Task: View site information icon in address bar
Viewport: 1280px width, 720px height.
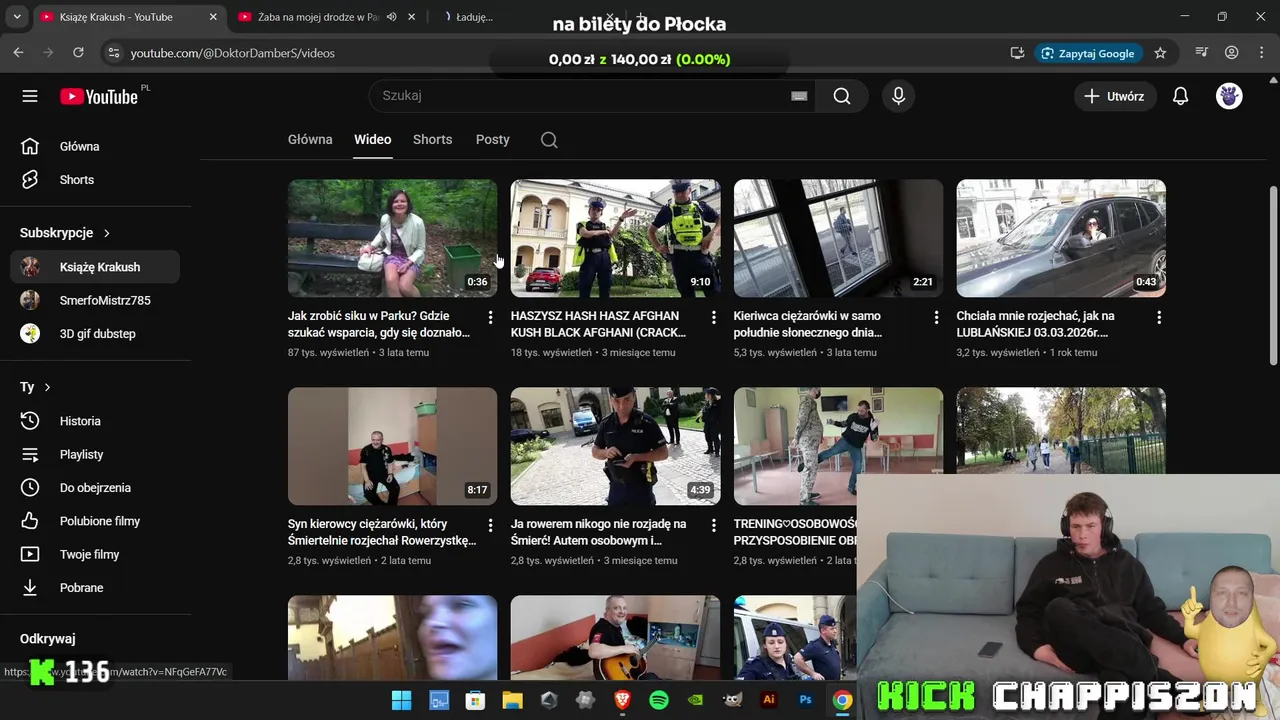Action: click(113, 53)
